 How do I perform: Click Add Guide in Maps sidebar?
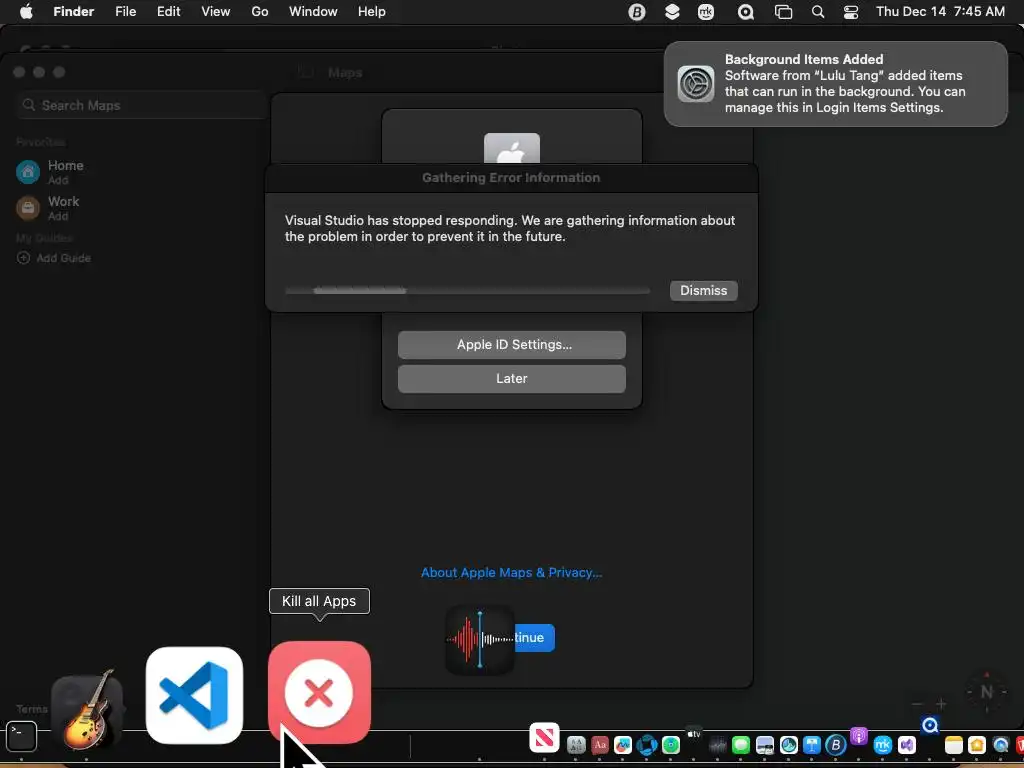pos(54,258)
